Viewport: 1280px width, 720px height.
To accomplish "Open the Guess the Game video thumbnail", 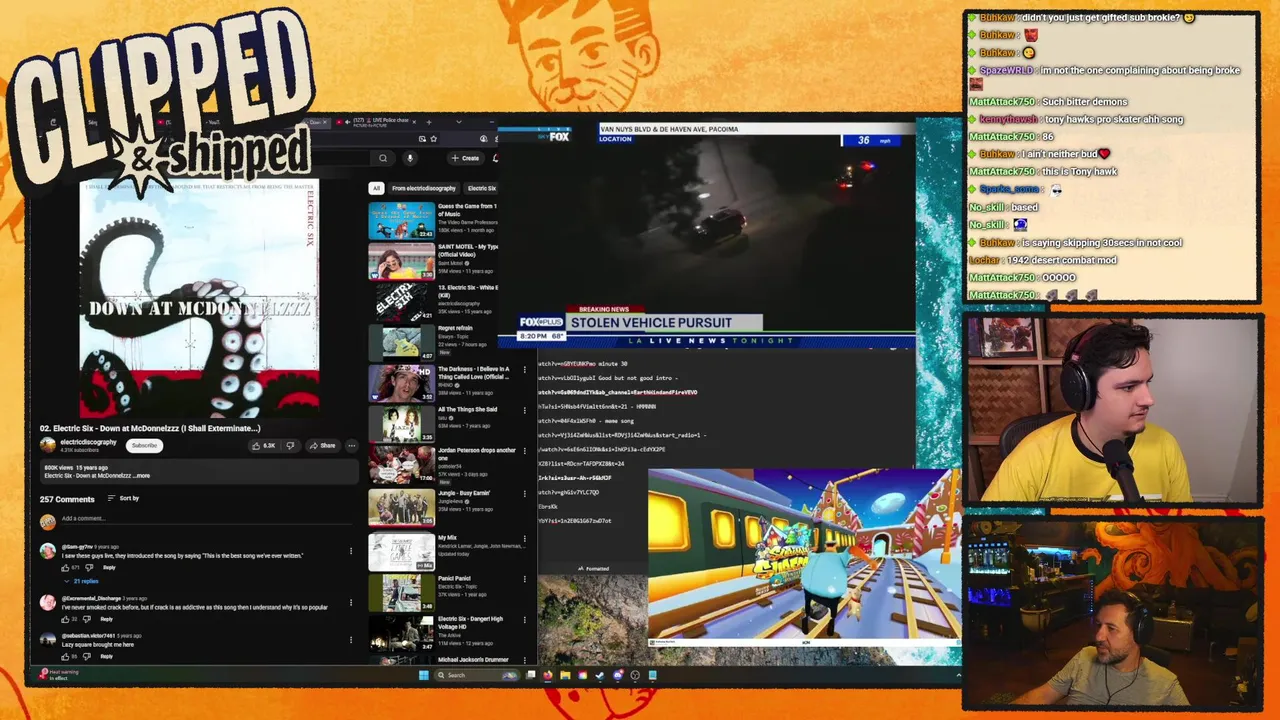I will (401, 220).
